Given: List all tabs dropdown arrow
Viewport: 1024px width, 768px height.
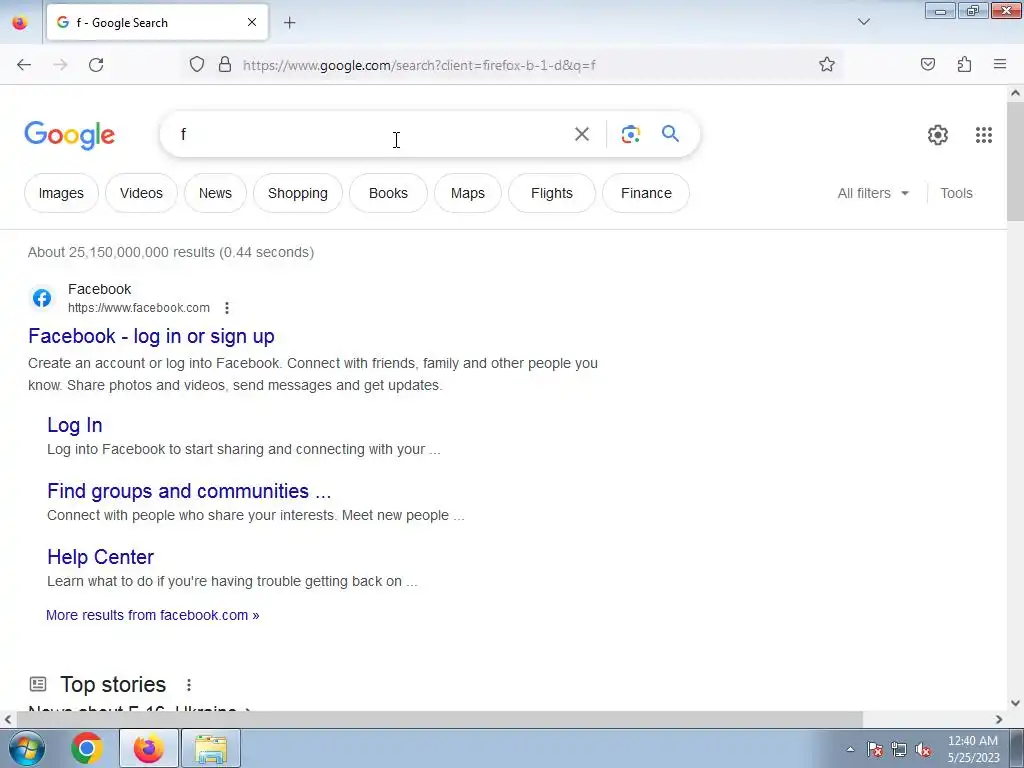Looking at the screenshot, I should click(863, 22).
